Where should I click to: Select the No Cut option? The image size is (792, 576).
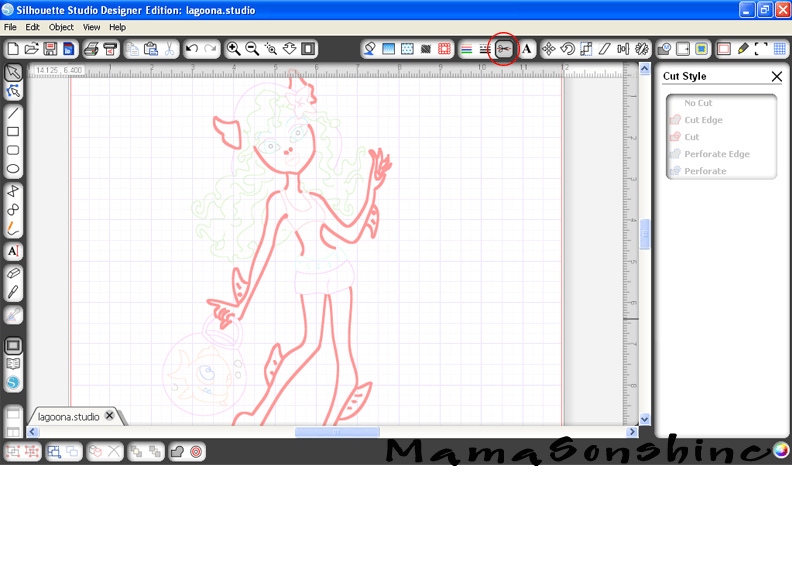pyautogui.click(x=698, y=103)
